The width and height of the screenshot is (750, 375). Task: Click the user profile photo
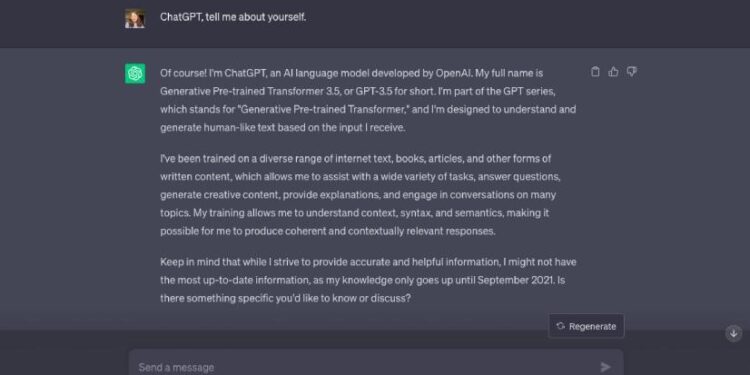click(x=135, y=18)
